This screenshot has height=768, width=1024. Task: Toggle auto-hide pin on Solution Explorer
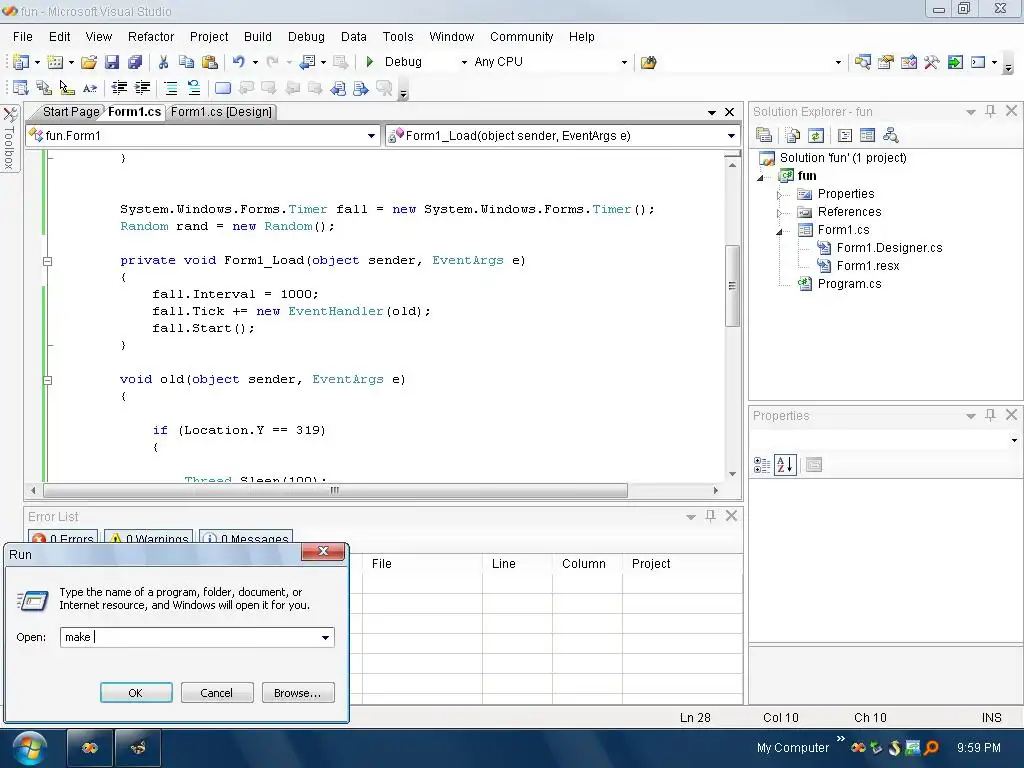coord(990,111)
